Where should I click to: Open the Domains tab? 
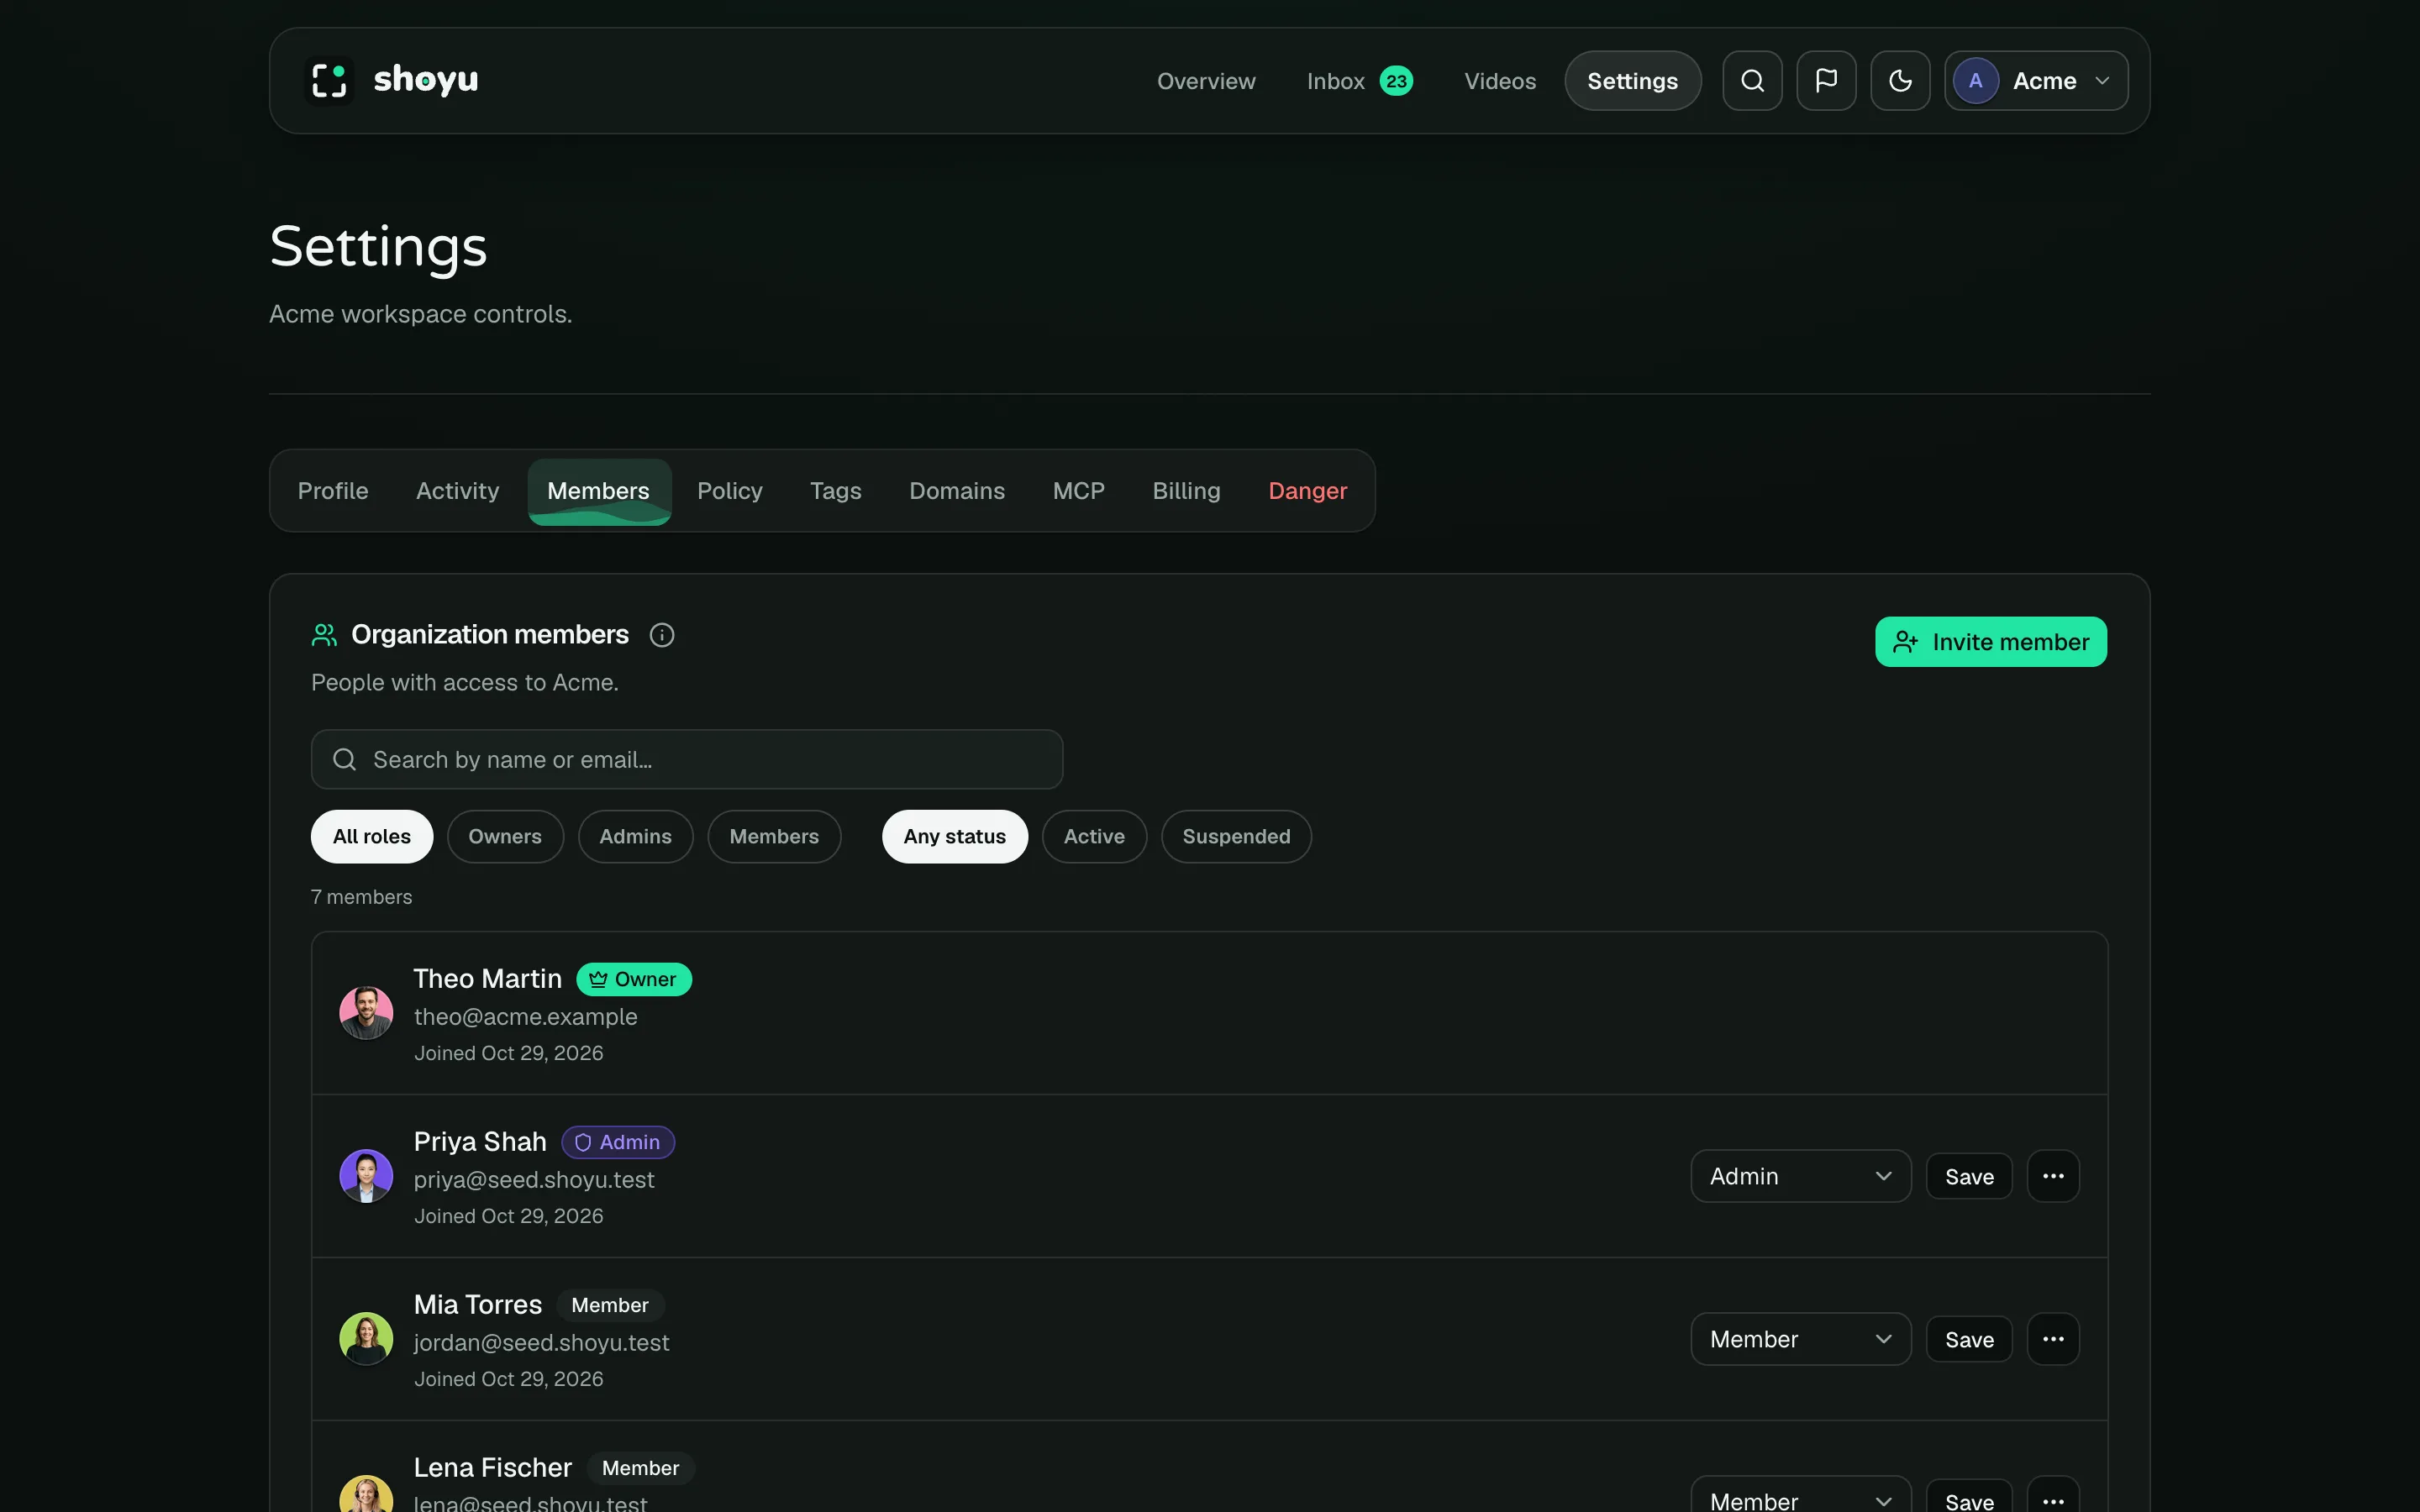click(957, 491)
